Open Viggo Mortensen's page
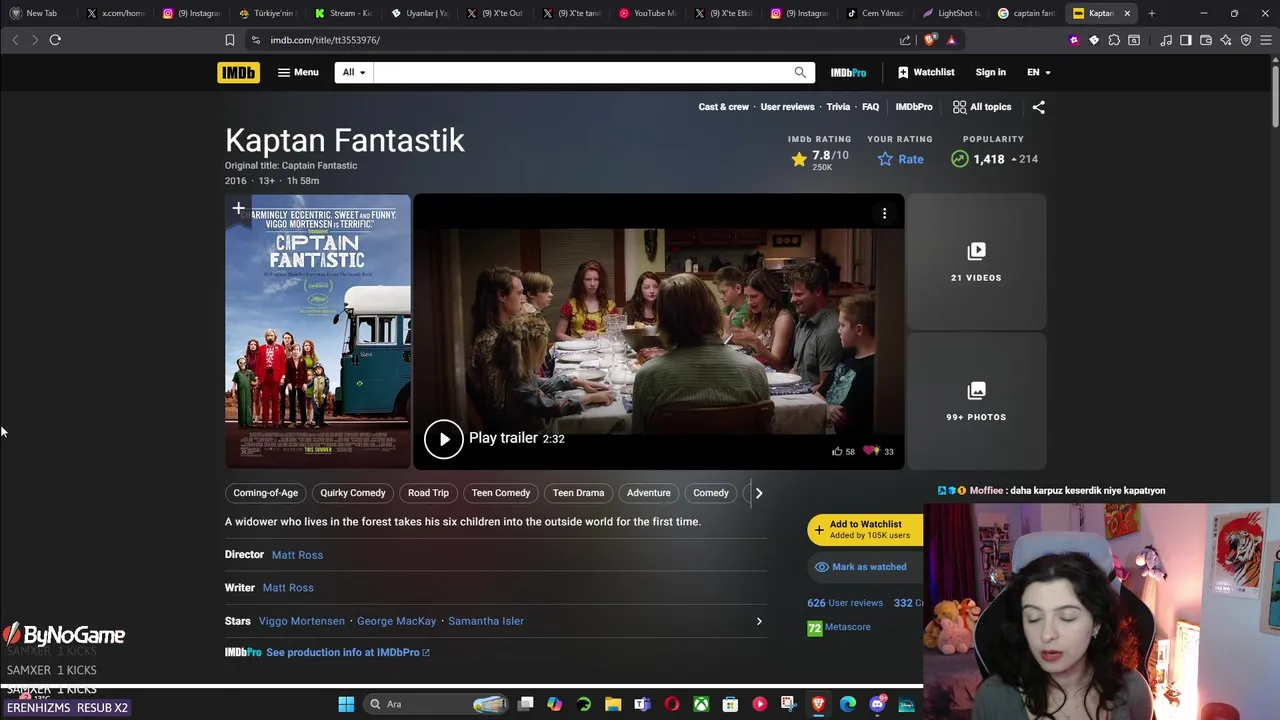 pos(301,621)
